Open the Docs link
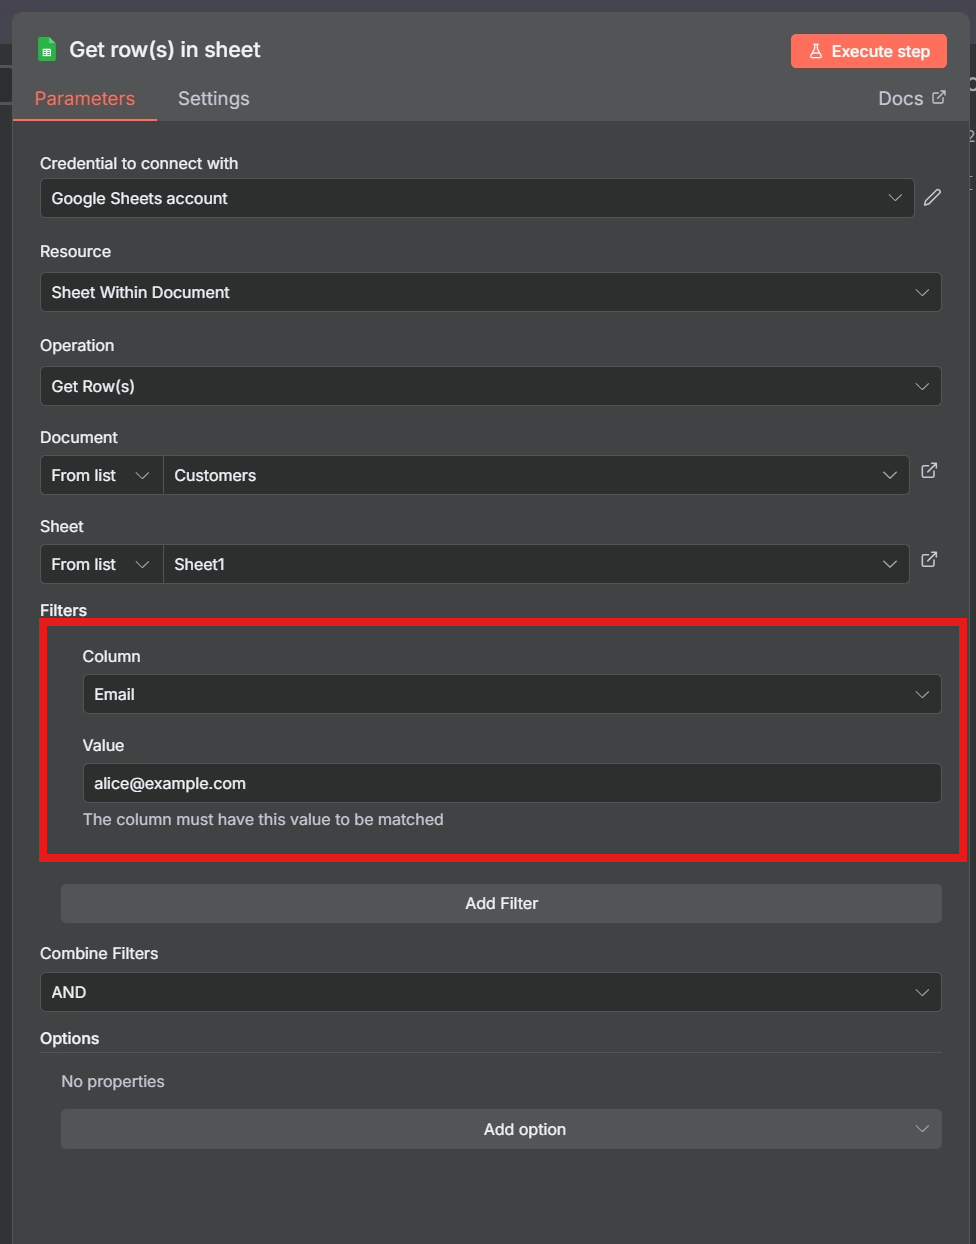Viewport: 976px width, 1244px height. click(x=911, y=98)
